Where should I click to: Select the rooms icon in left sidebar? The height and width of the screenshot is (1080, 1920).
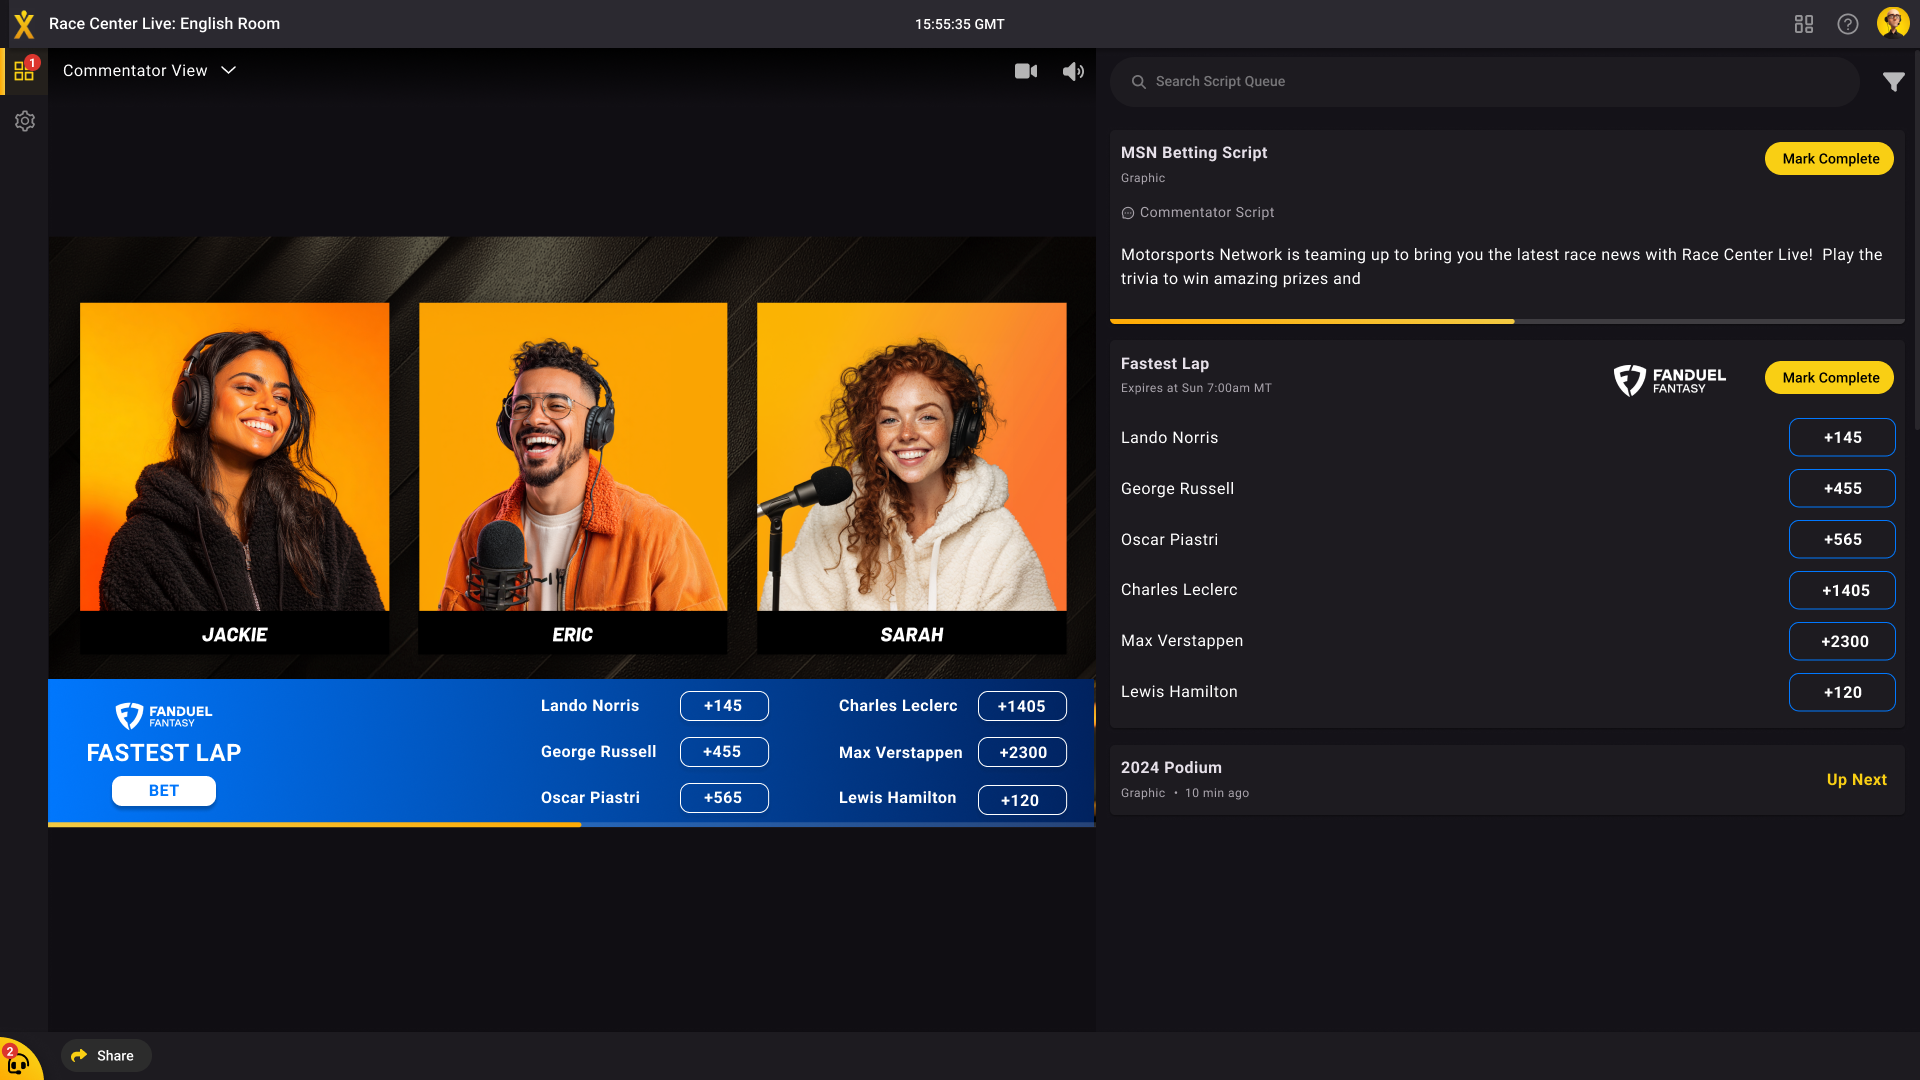pyautogui.click(x=25, y=70)
